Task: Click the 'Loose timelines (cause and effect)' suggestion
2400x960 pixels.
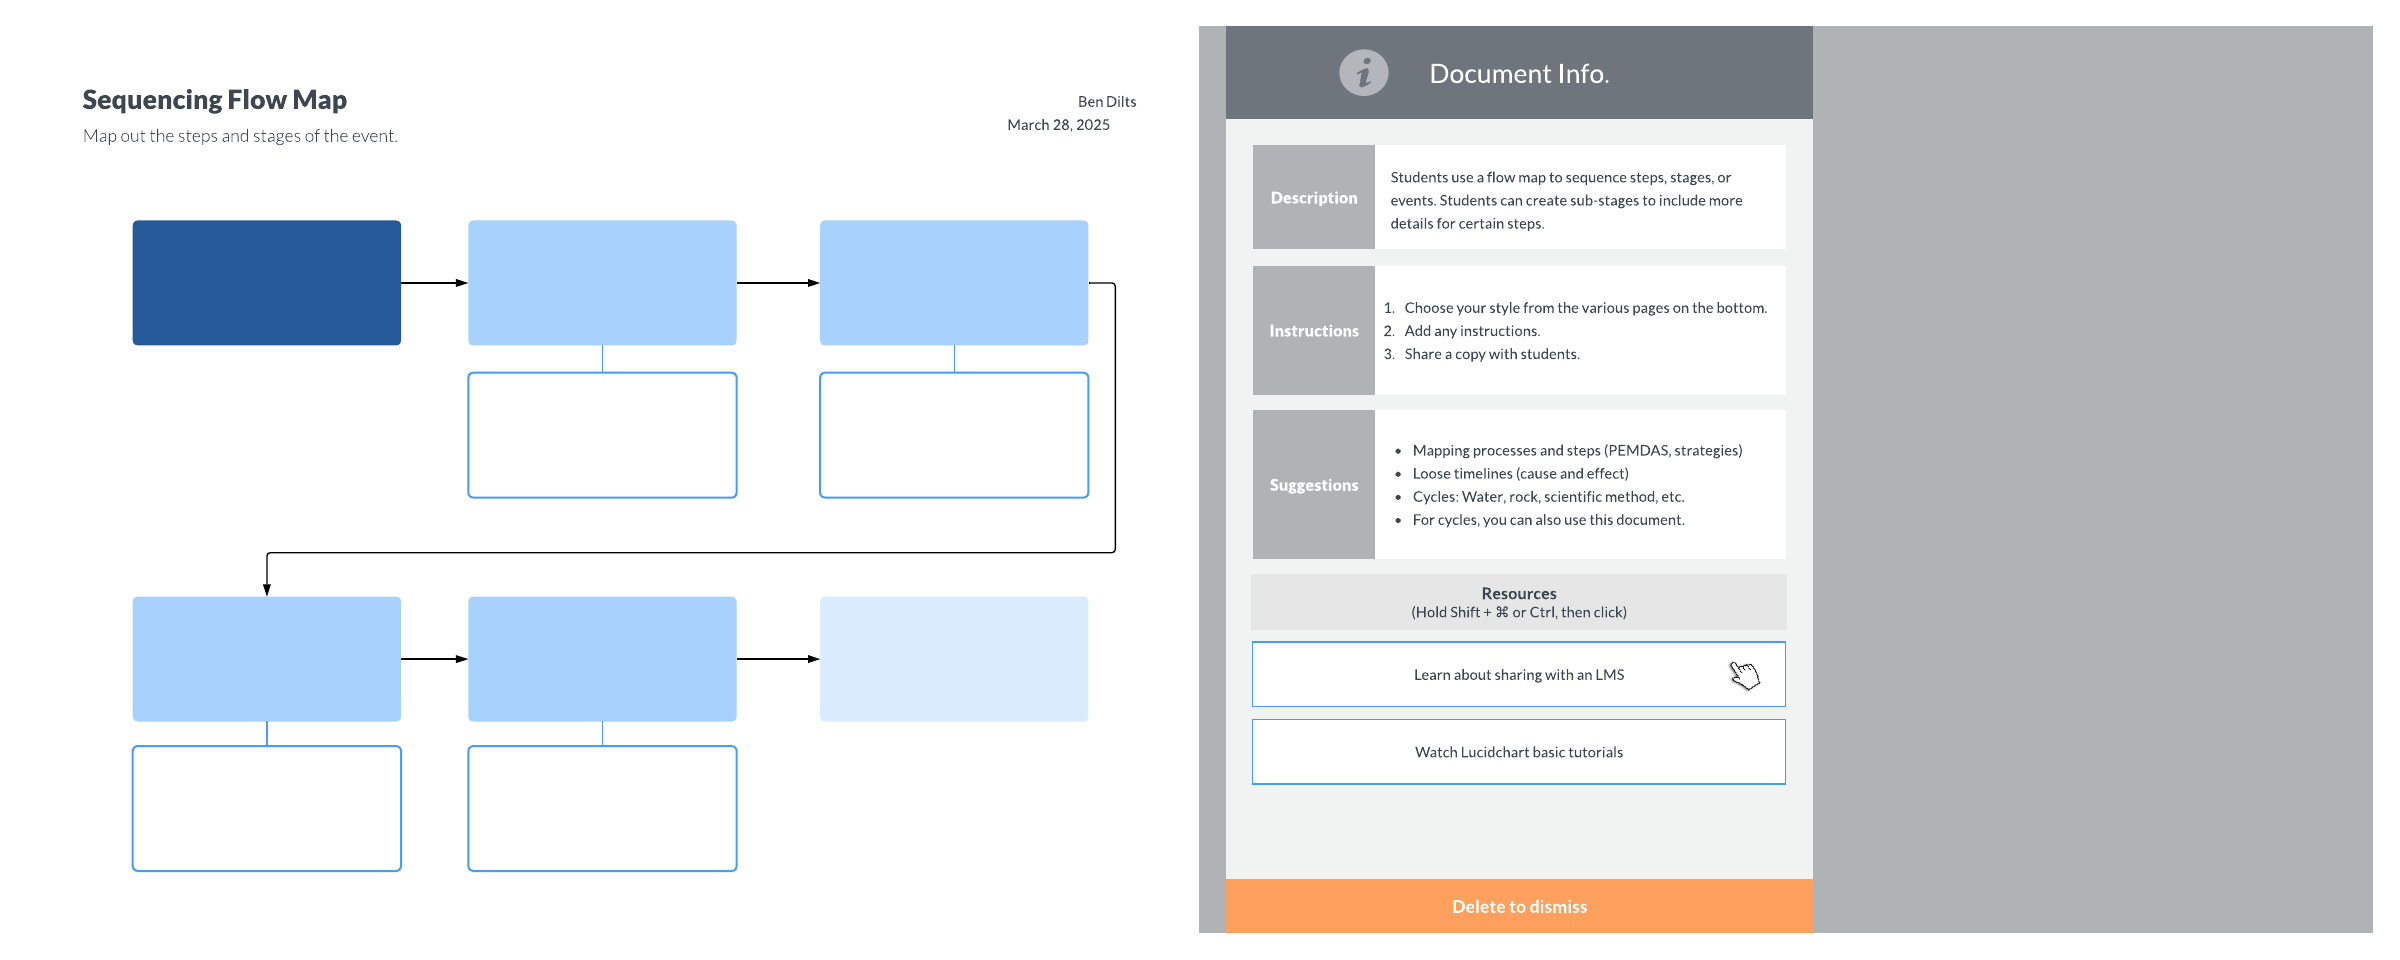Action: click(x=1520, y=474)
